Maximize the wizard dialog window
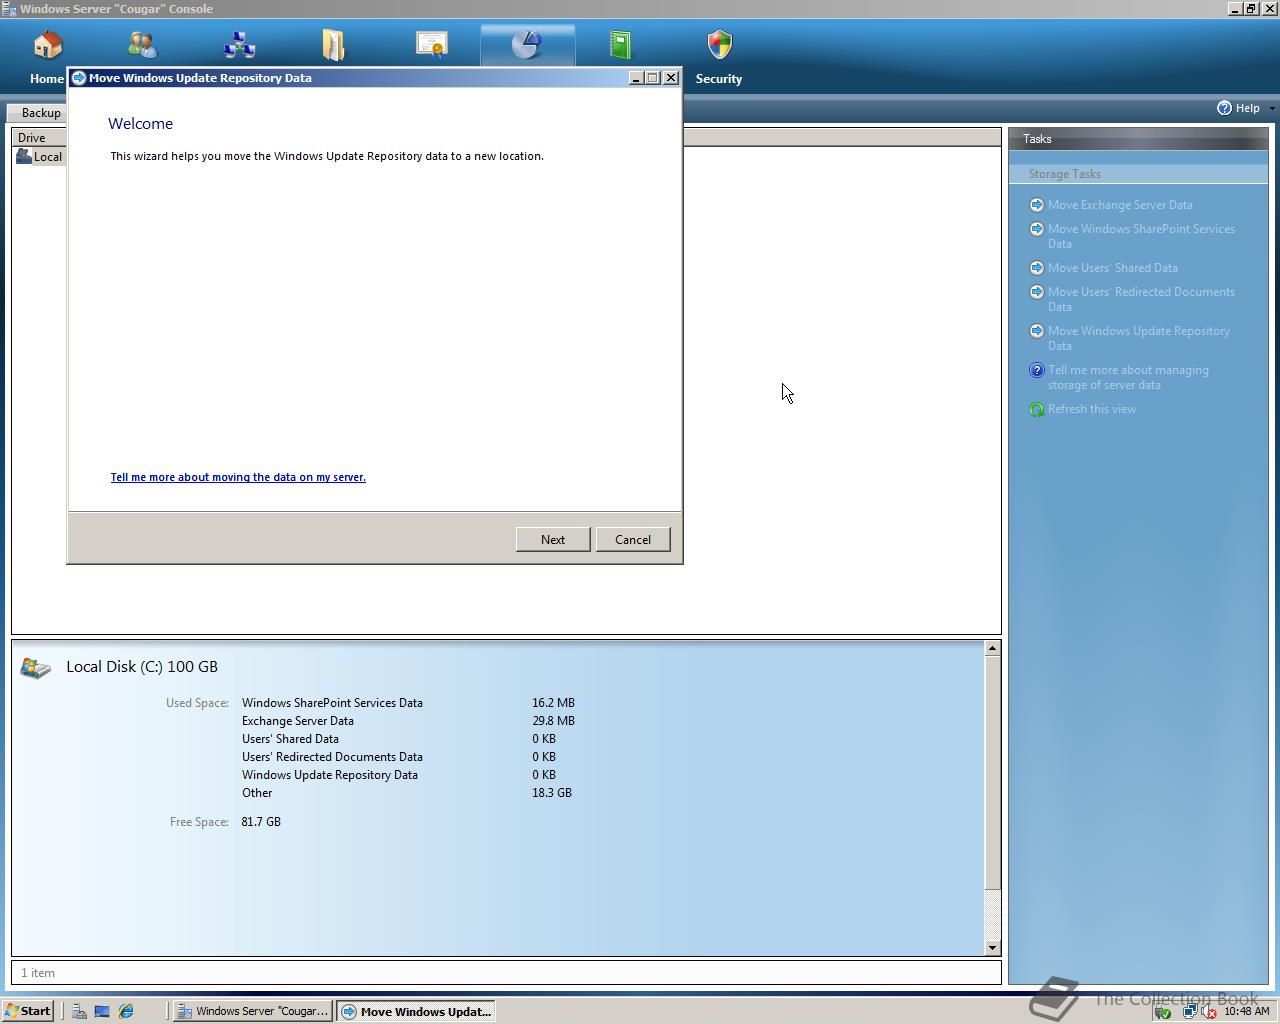Viewport: 1280px width, 1024px height. point(654,78)
